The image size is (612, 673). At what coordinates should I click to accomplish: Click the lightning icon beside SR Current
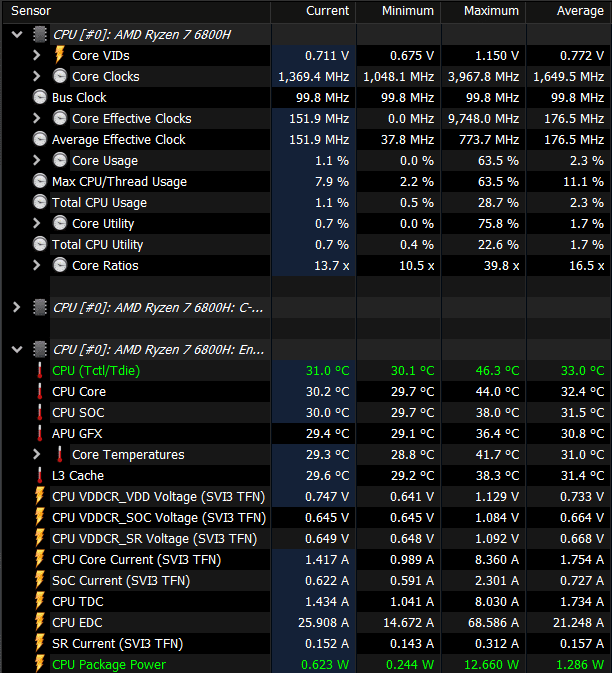(x=40, y=643)
